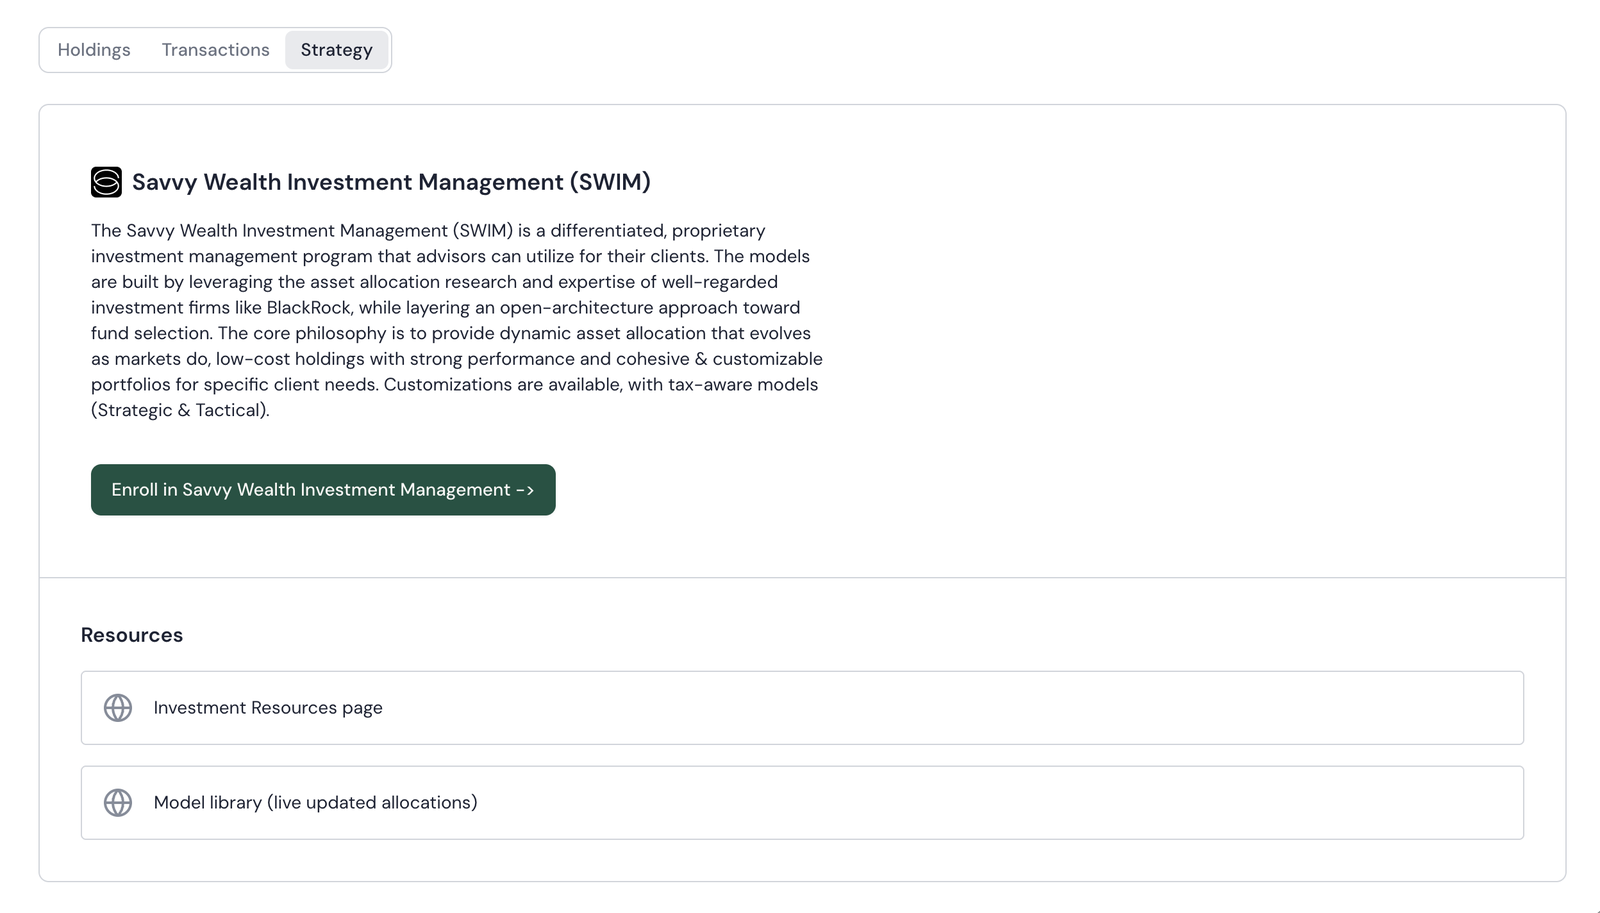1600x913 pixels.
Task: Click the SWIM description paragraph
Action: (x=457, y=320)
